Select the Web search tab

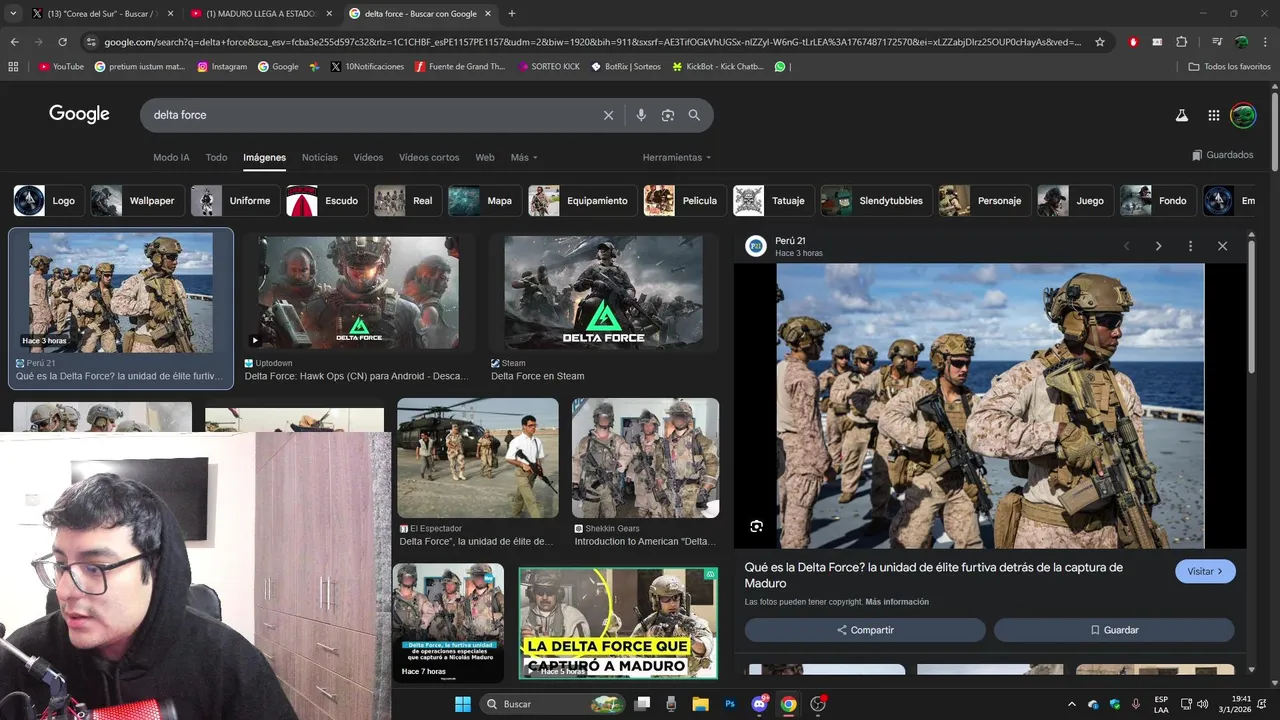tap(485, 157)
